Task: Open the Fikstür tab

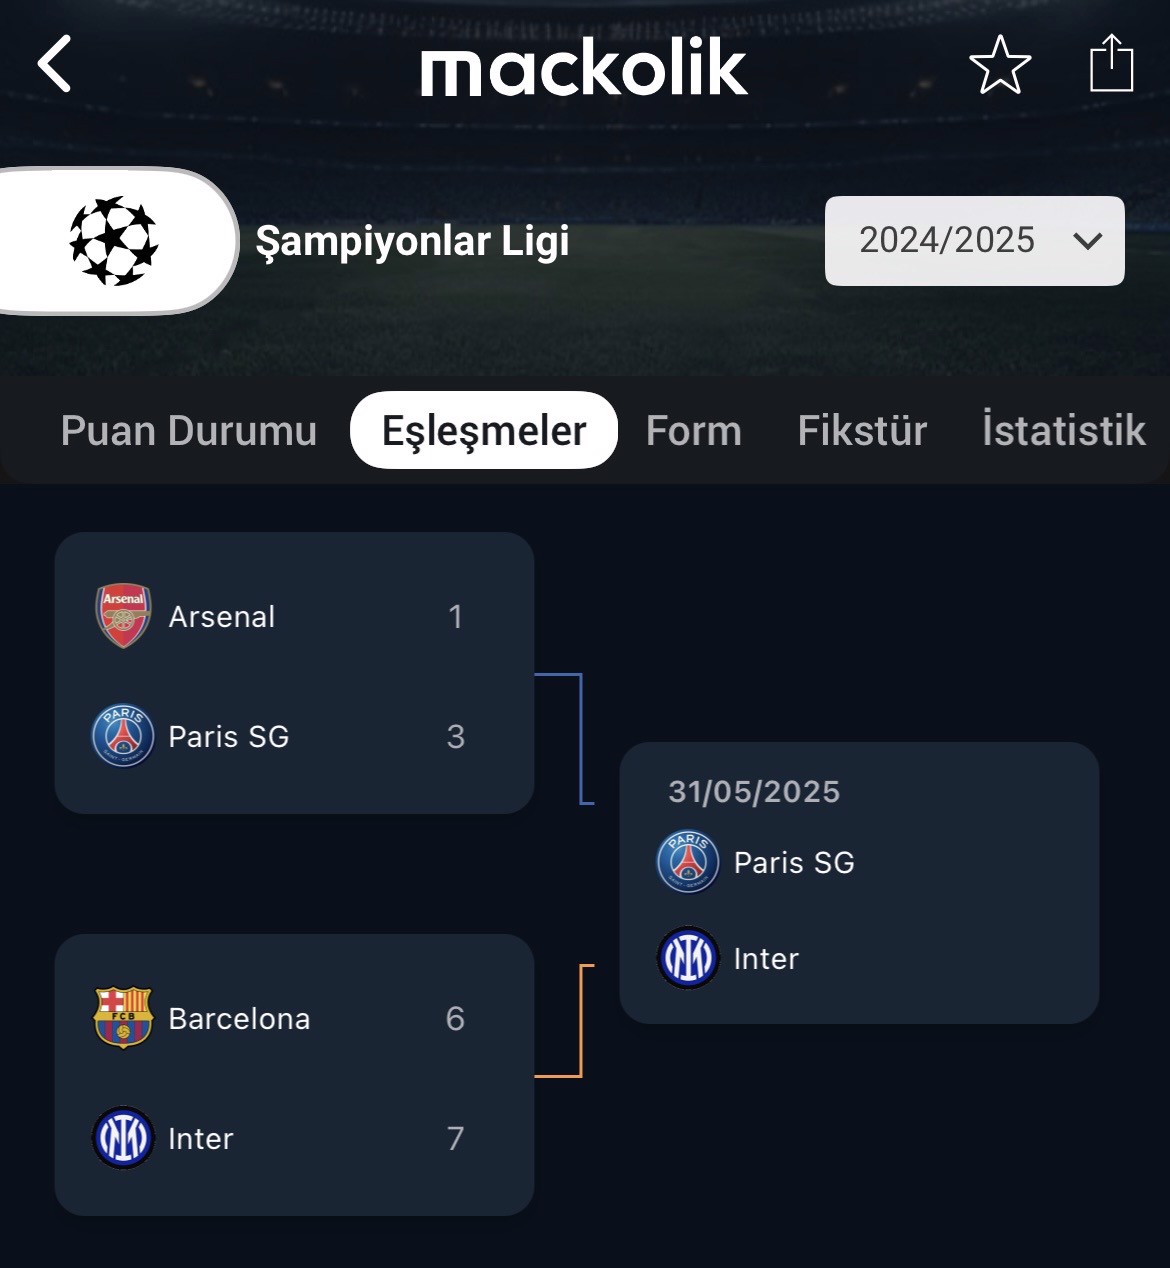Action: click(862, 430)
